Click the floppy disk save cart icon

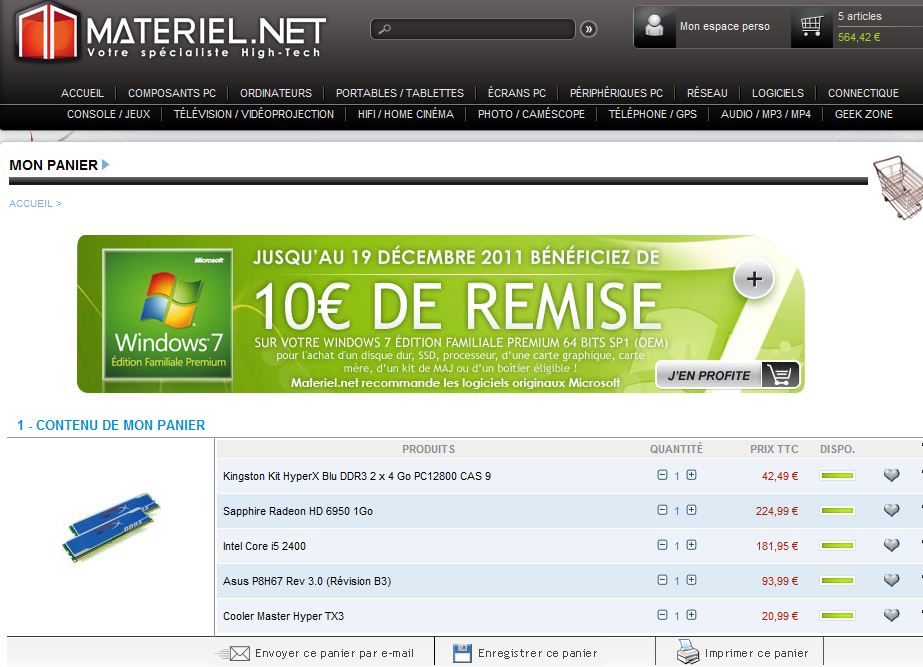[462, 653]
